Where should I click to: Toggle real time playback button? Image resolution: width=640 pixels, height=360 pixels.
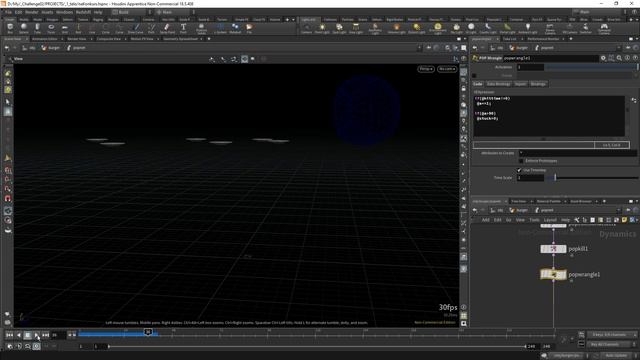[x=36, y=346]
